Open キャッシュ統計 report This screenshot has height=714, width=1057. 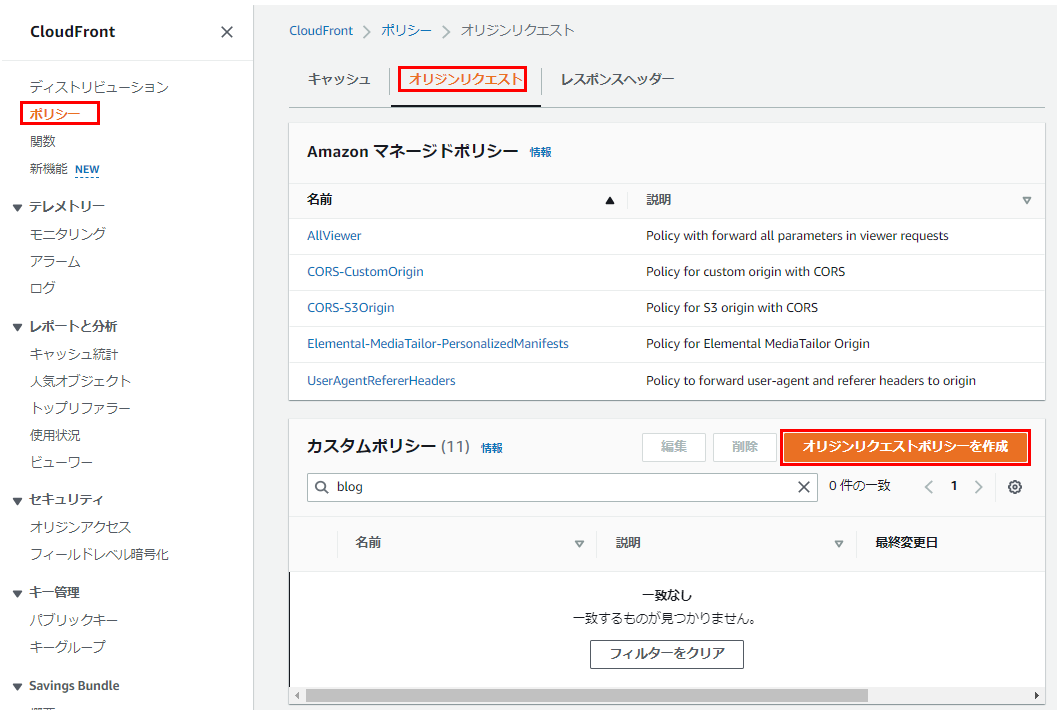tap(74, 354)
